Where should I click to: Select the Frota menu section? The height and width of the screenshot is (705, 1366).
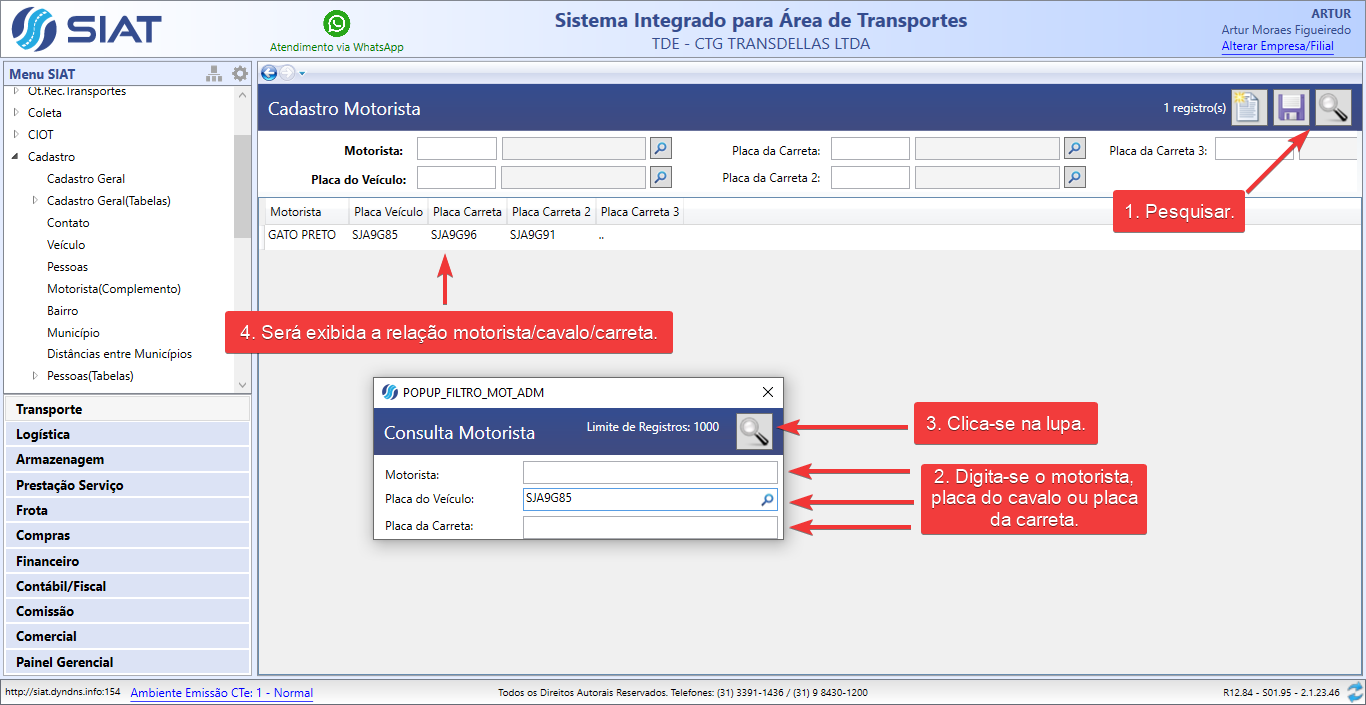[32, 510]
